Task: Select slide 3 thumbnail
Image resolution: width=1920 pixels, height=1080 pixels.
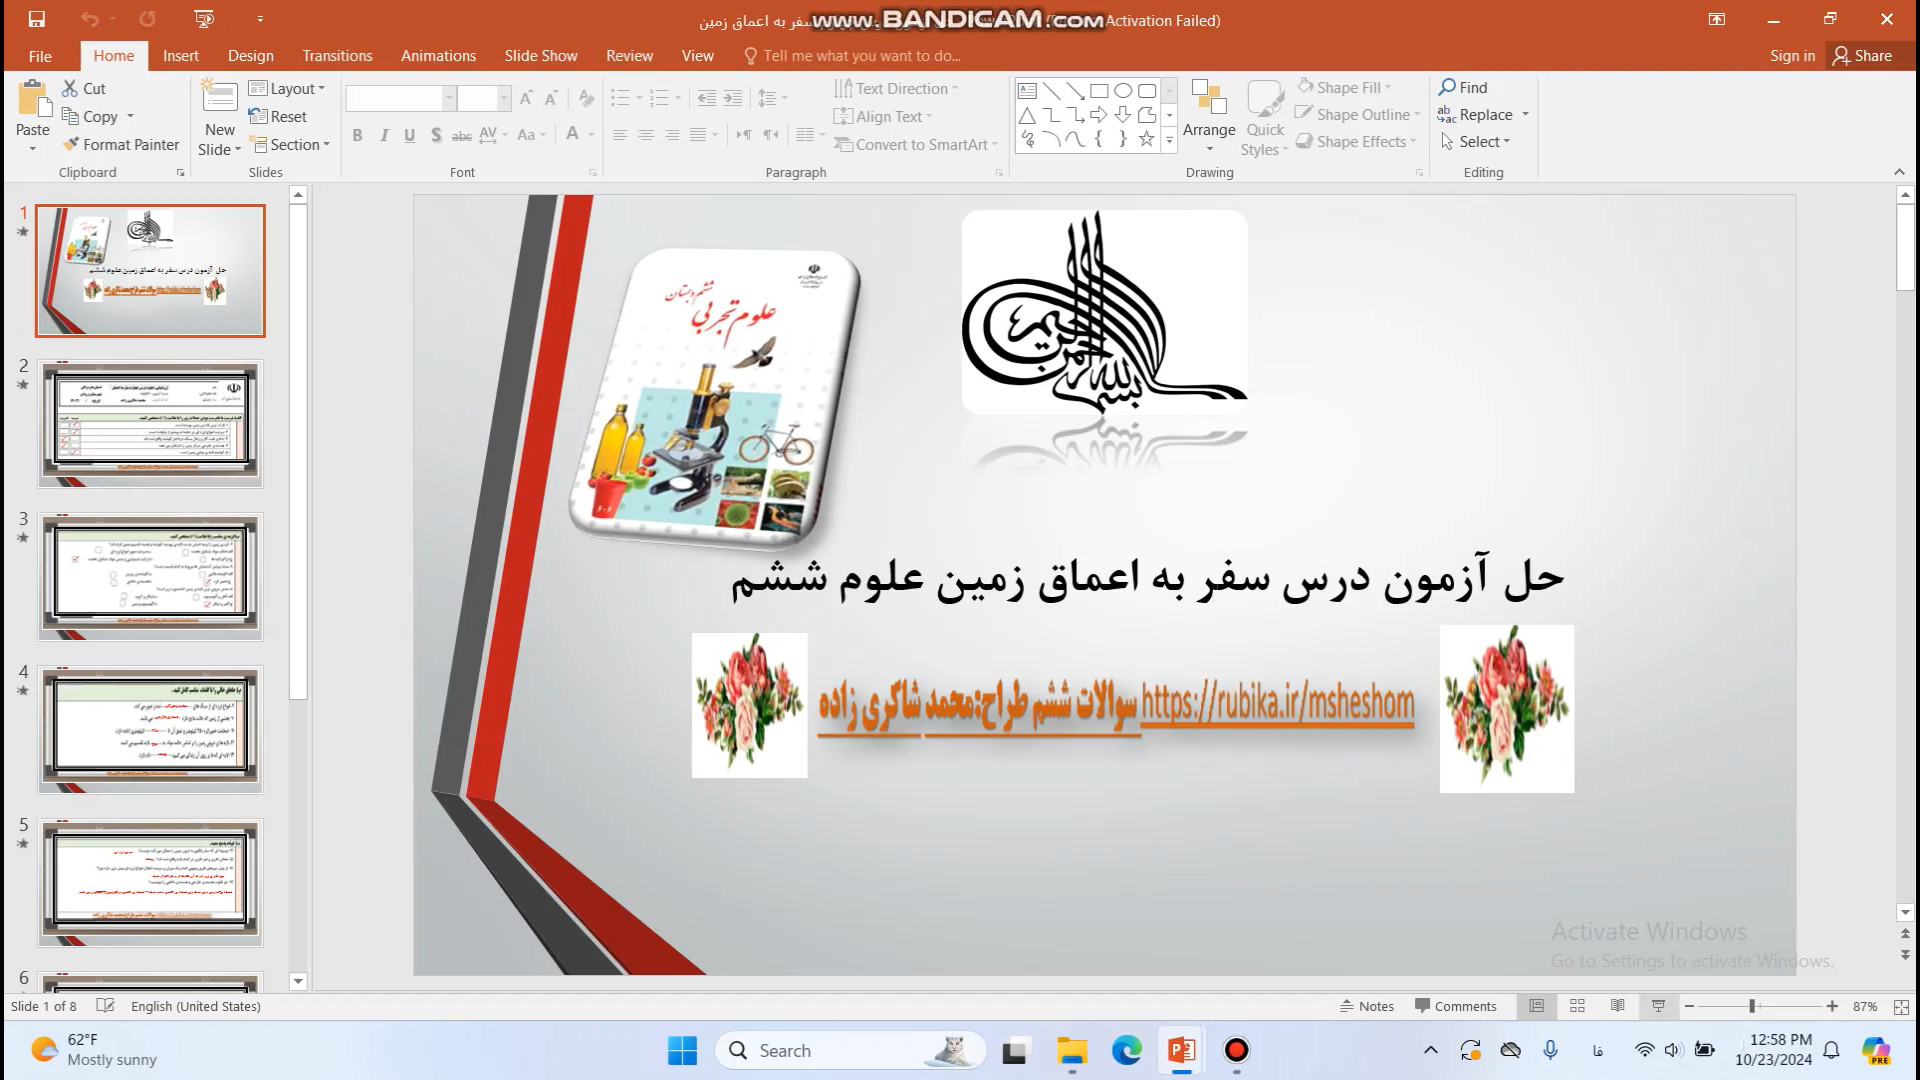Action: 150,577
